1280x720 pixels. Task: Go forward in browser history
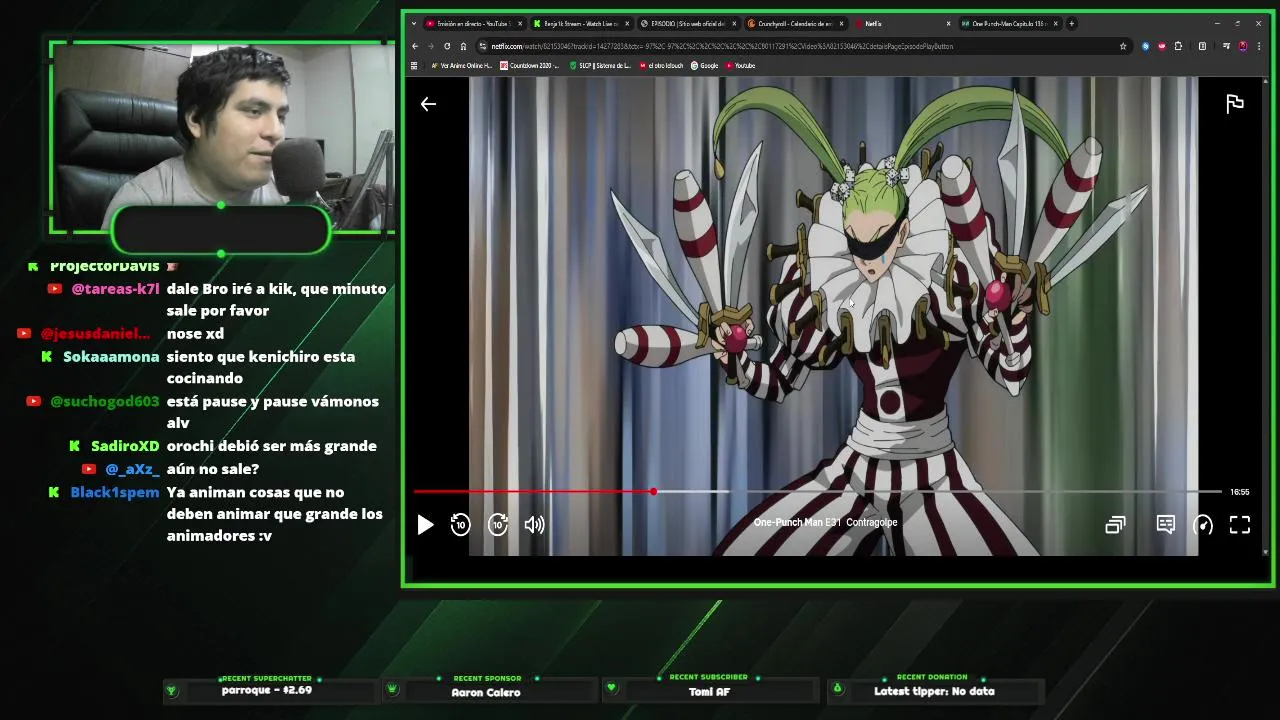pyautogui.click(x=431, y=46)
